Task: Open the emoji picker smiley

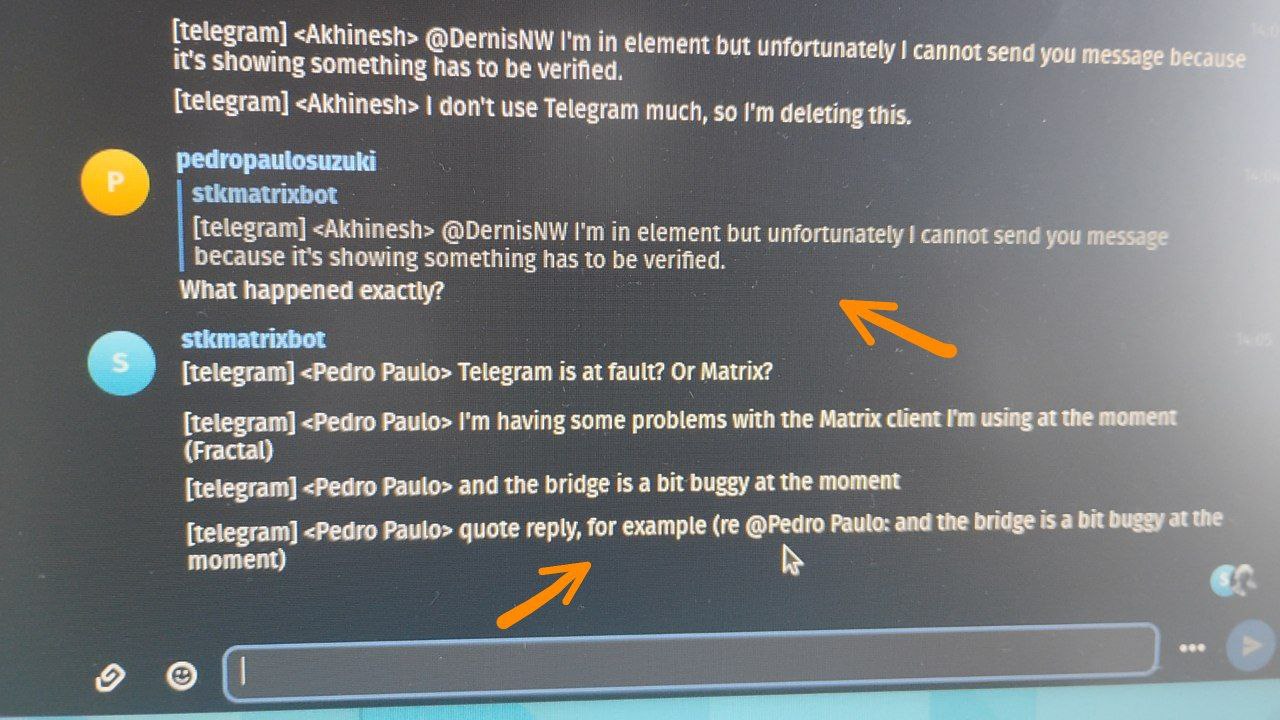Action: 180,677
